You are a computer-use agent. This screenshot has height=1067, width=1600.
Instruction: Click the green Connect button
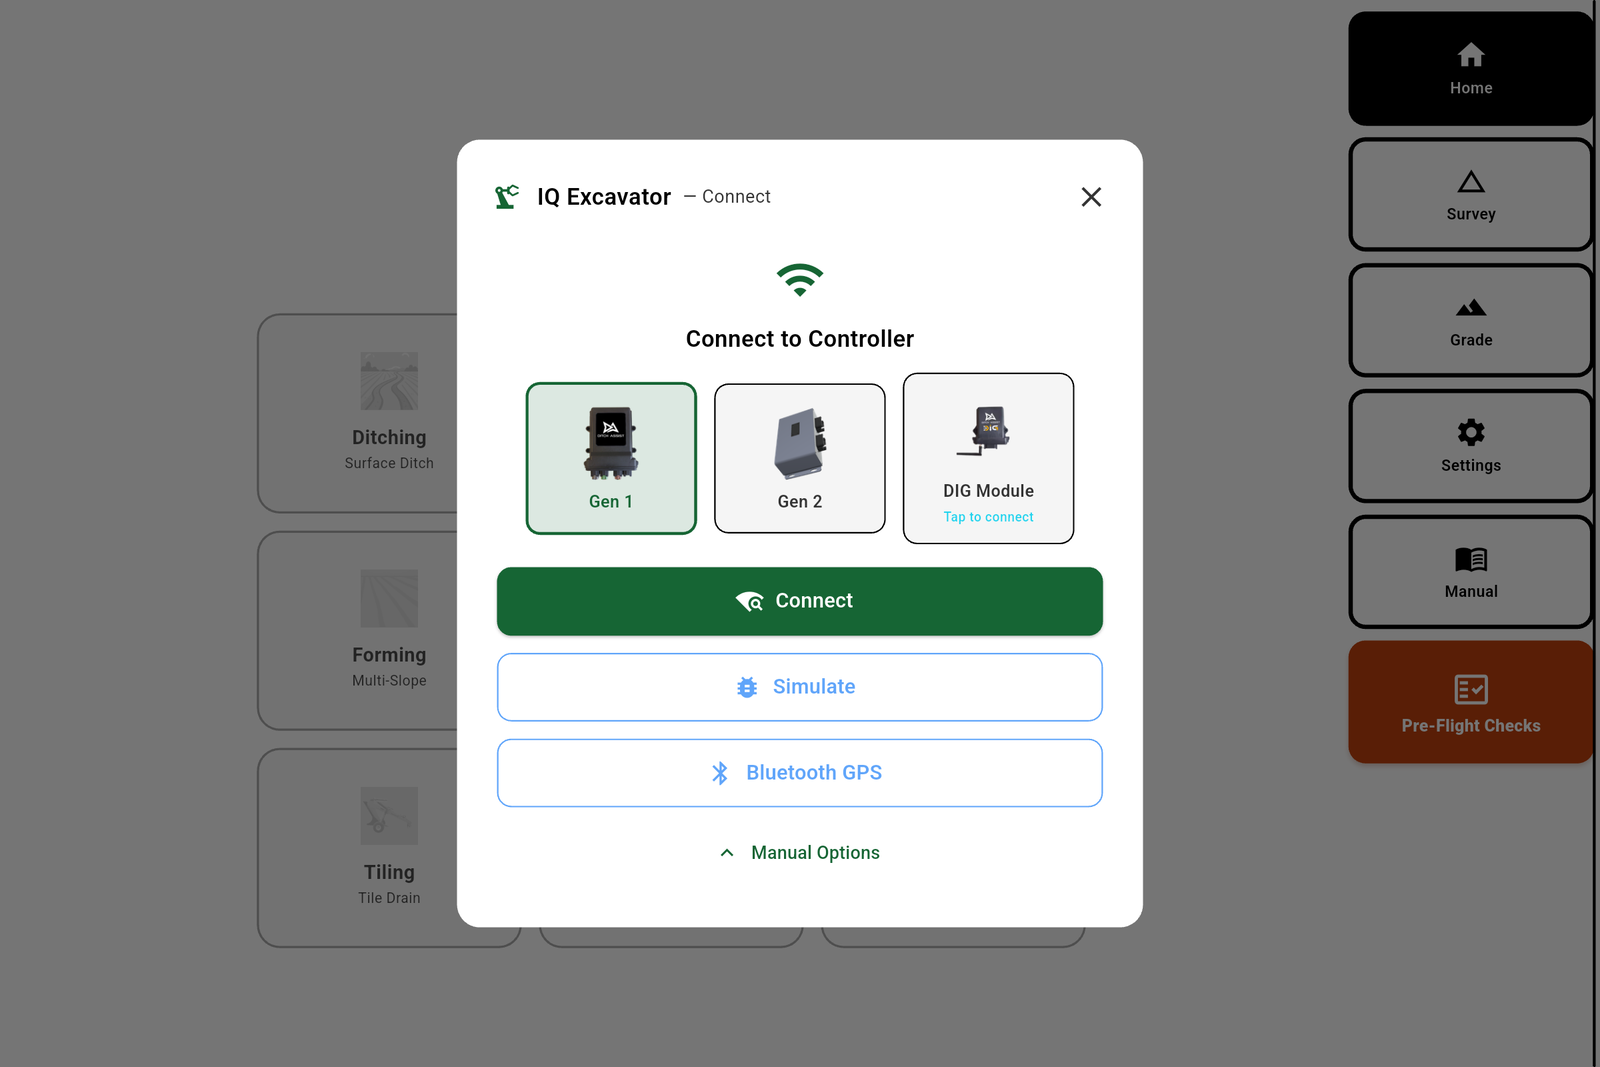[800, 601]
